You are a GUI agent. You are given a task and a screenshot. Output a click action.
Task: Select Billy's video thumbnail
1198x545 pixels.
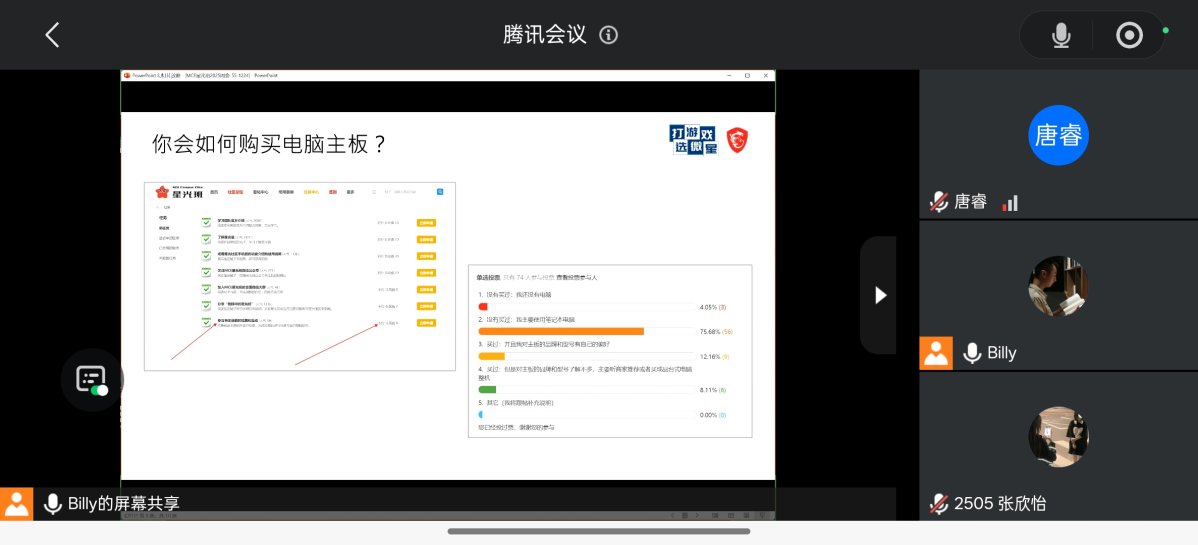1058,286
